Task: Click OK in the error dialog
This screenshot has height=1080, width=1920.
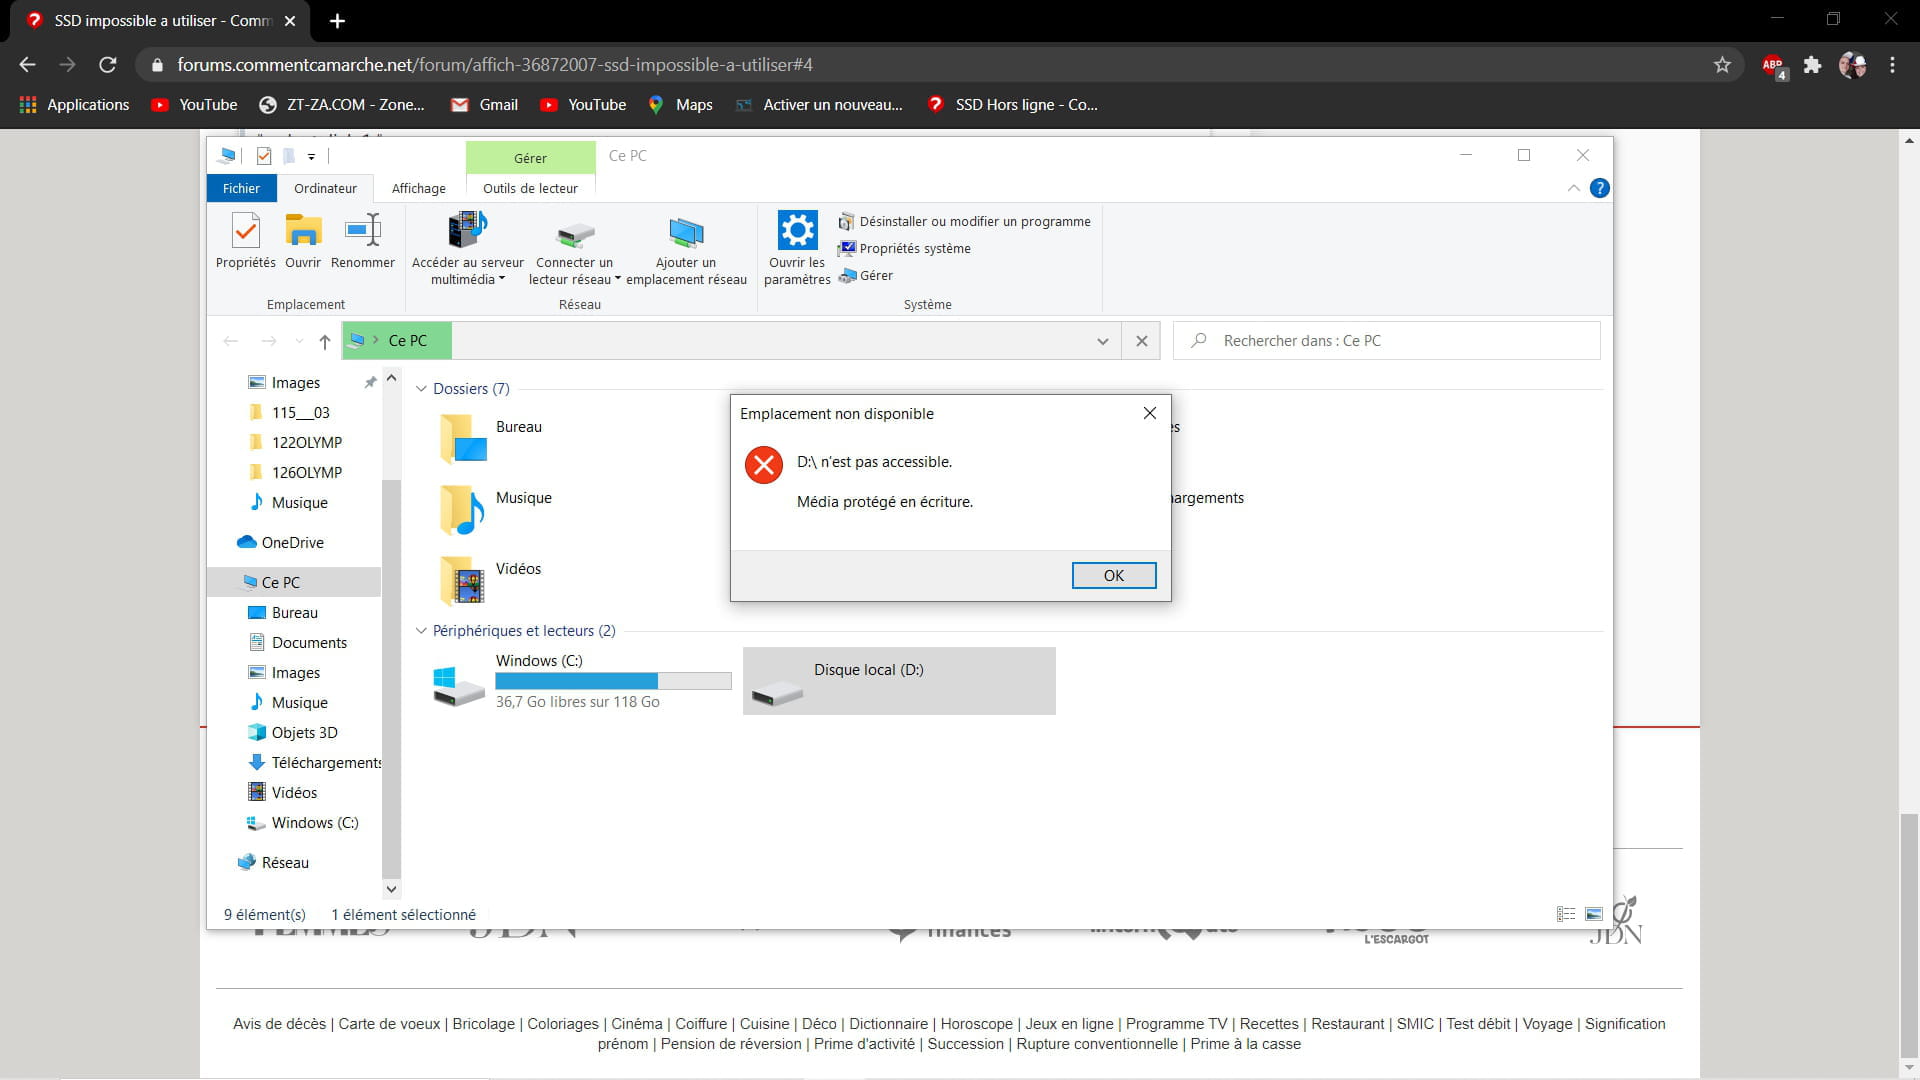Action: coord(1114,575)
